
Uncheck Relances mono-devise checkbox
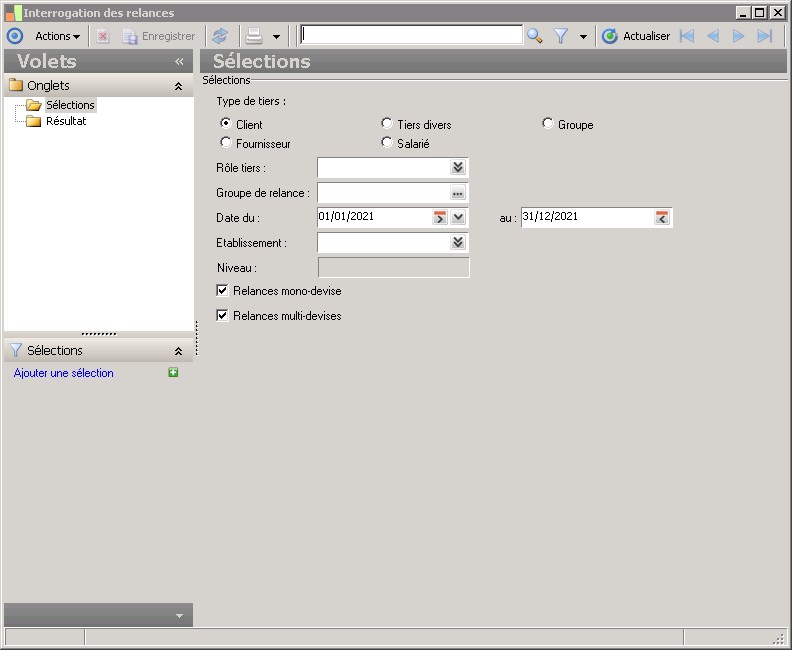coord(223,291)
